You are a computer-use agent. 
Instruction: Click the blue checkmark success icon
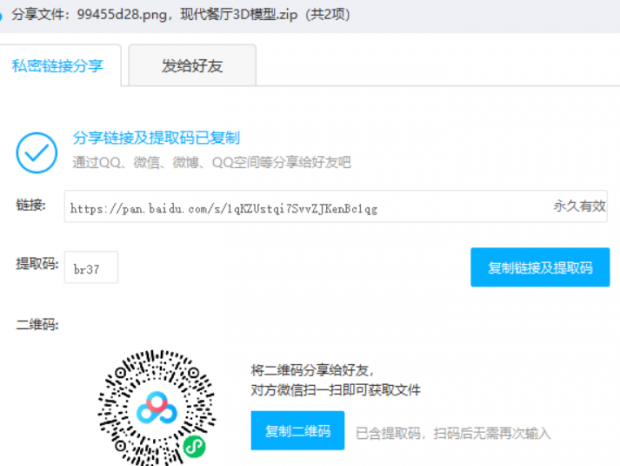(37, 153)
